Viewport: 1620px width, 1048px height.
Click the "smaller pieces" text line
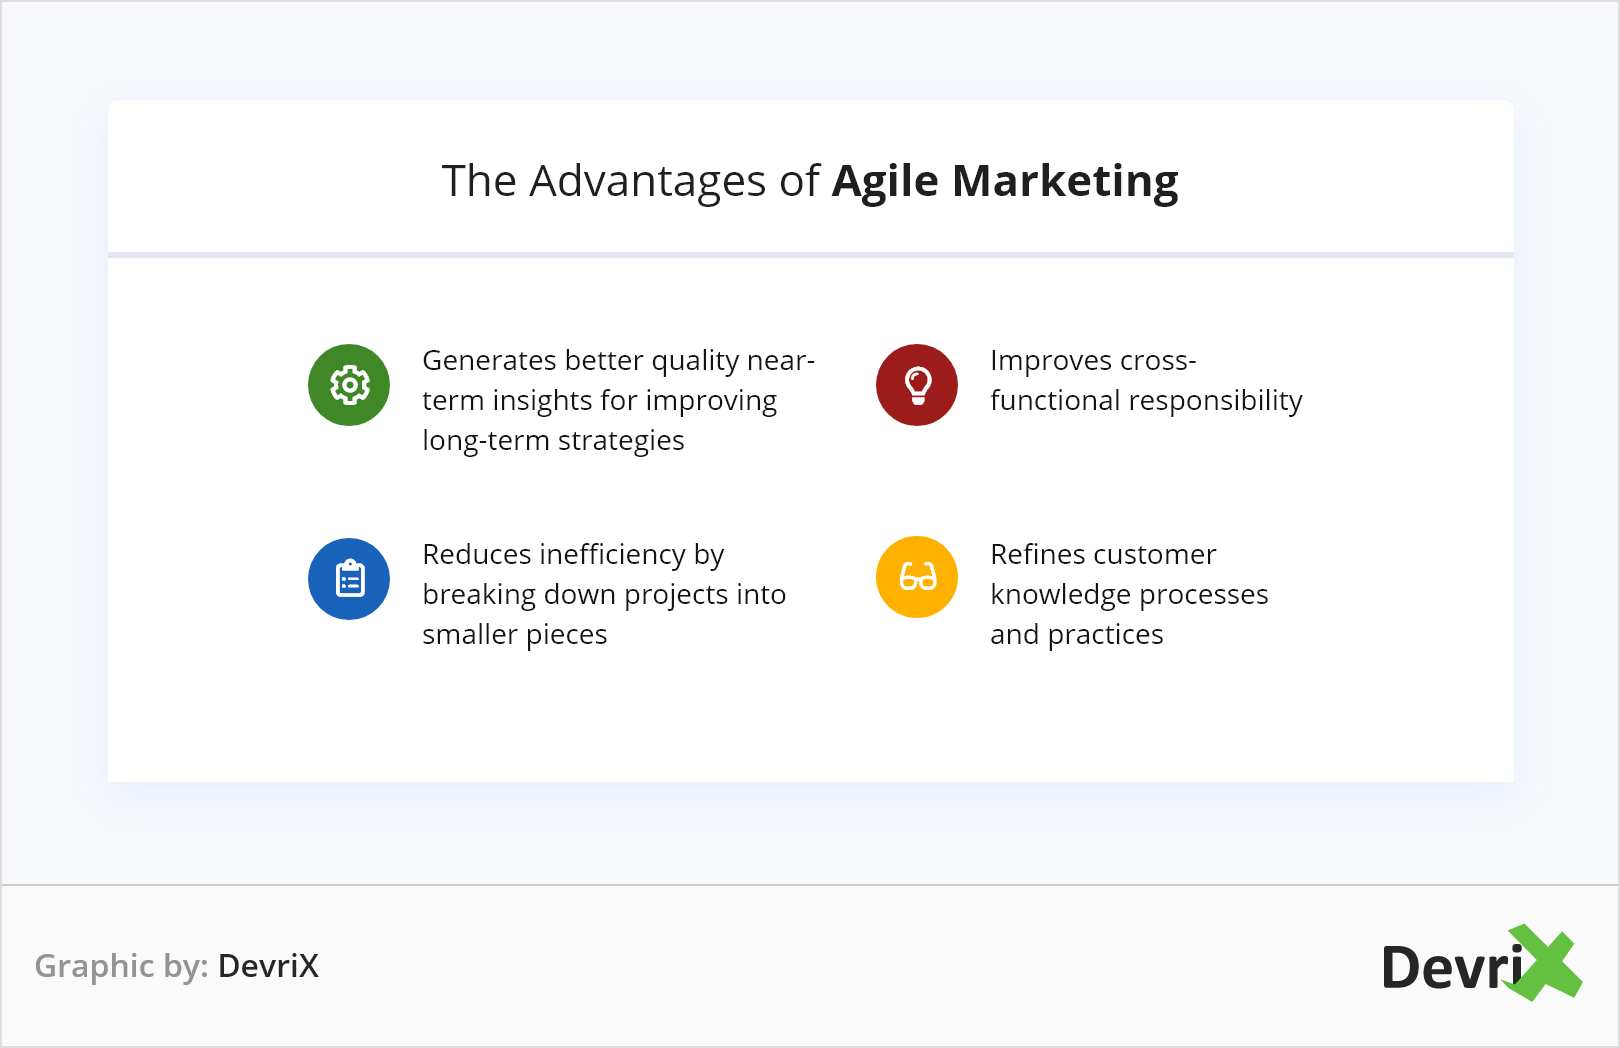tap(515, 634)
